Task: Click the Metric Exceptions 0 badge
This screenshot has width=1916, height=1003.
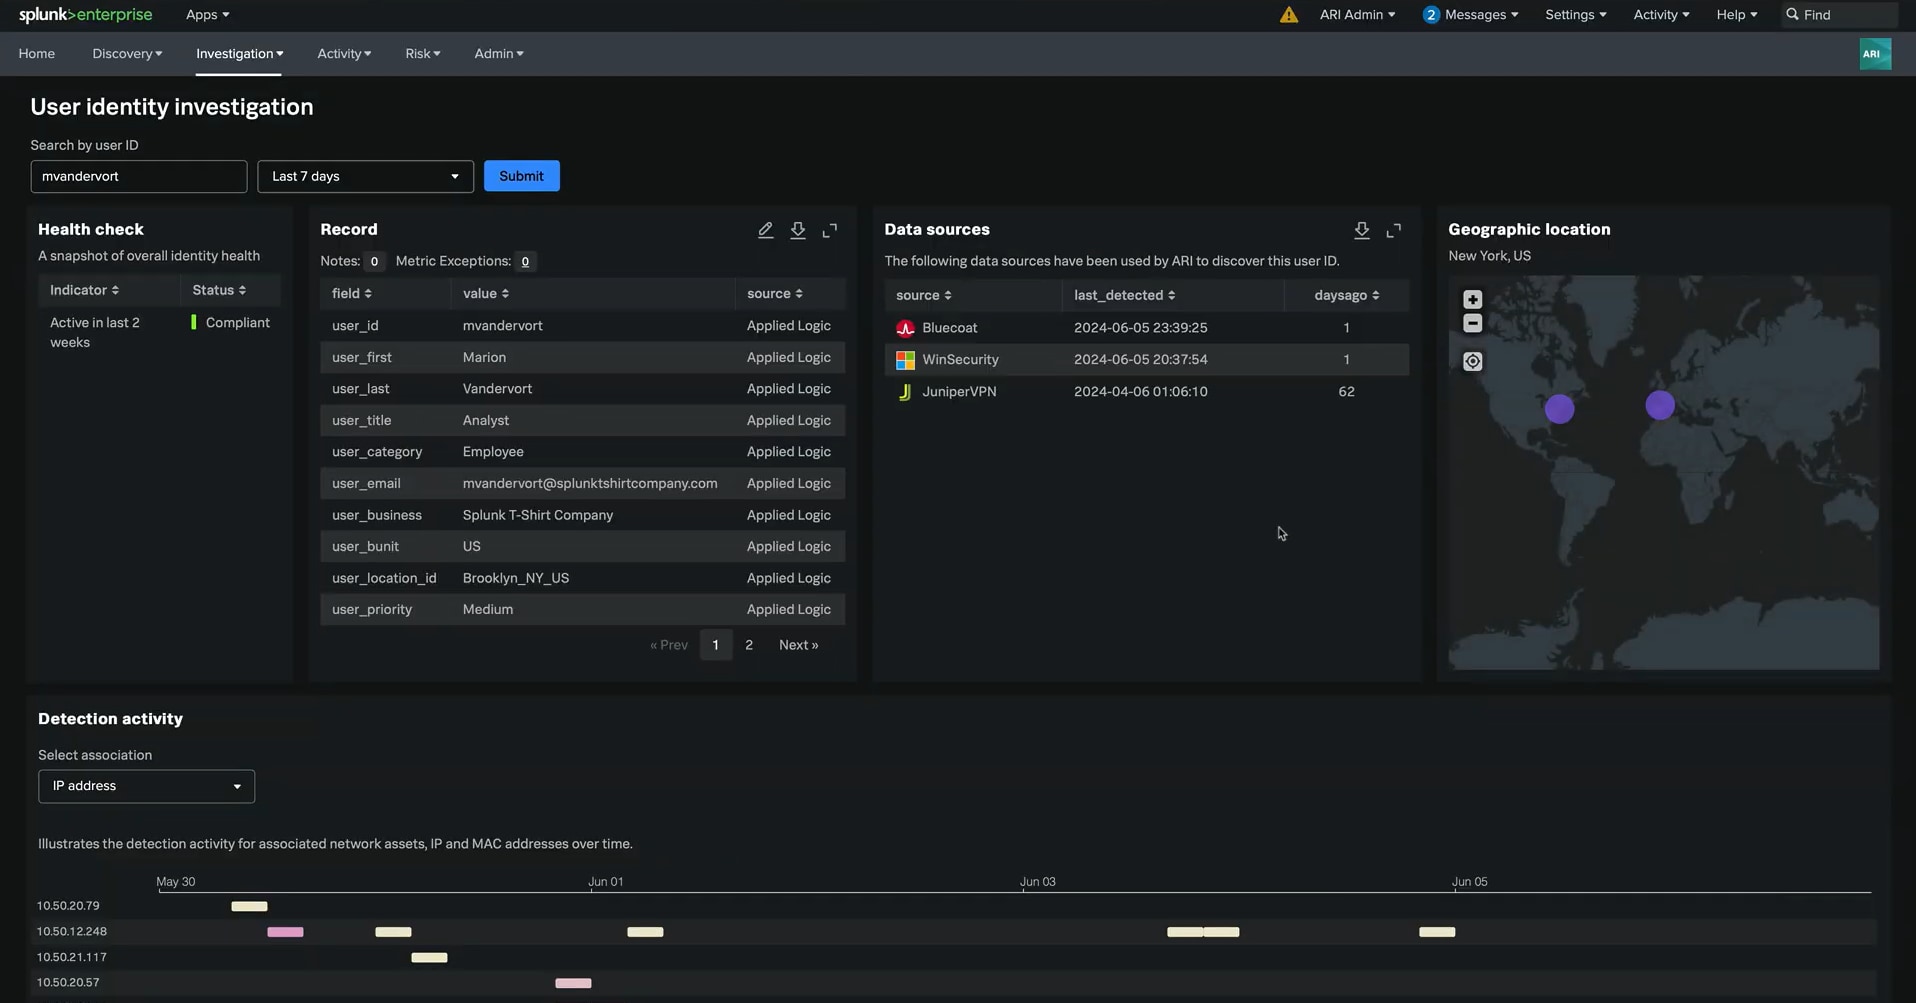Action: click(x=525, y=262)
